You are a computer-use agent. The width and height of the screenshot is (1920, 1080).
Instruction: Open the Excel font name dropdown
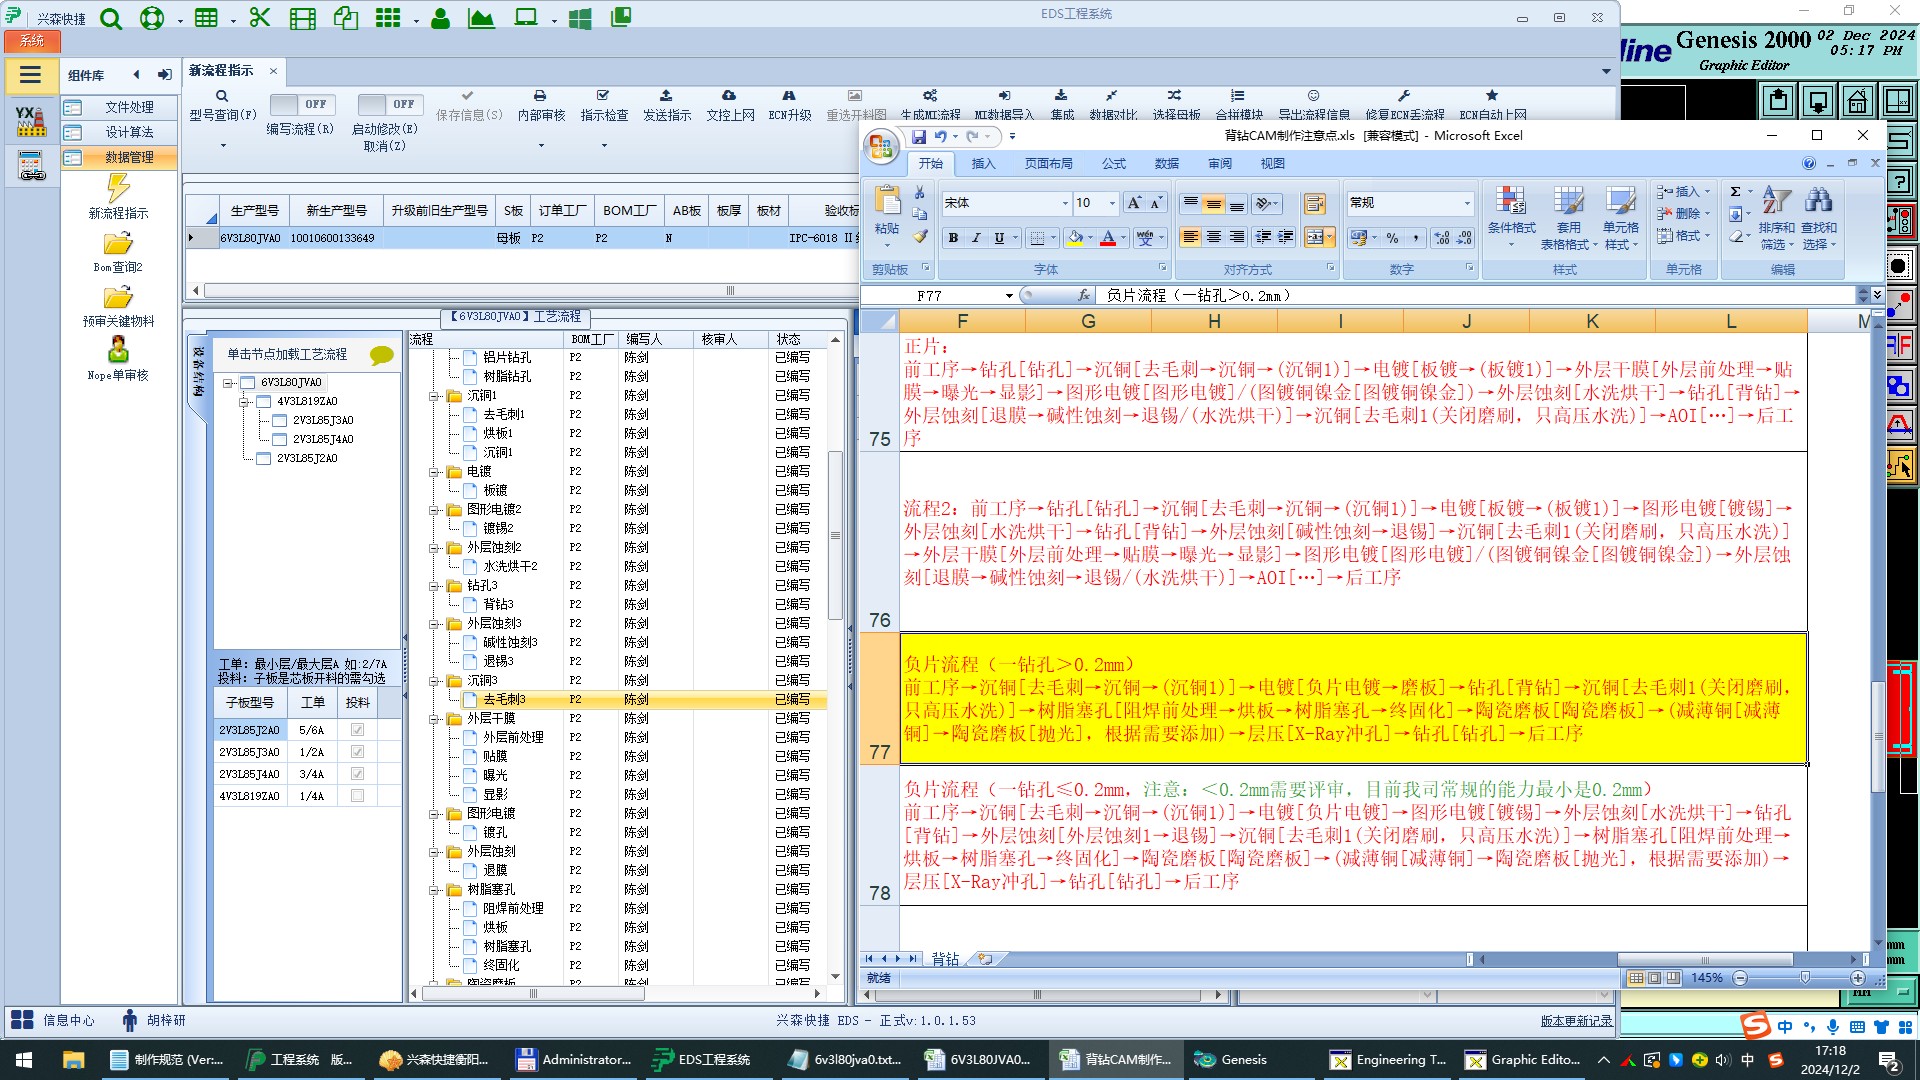[1065, 203]
